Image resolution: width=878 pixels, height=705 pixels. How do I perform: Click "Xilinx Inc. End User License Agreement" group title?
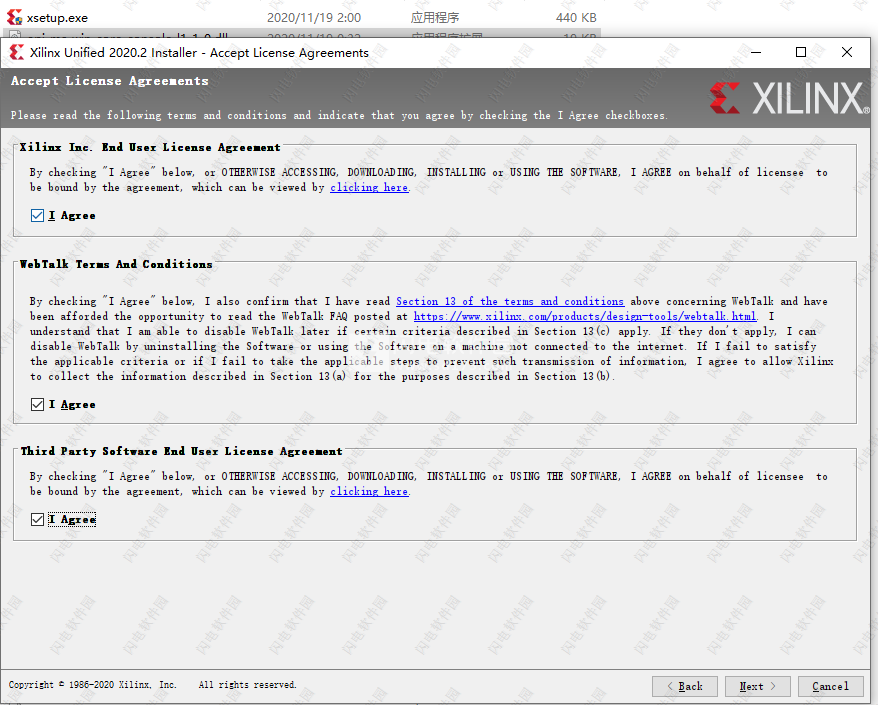[150, 147]
